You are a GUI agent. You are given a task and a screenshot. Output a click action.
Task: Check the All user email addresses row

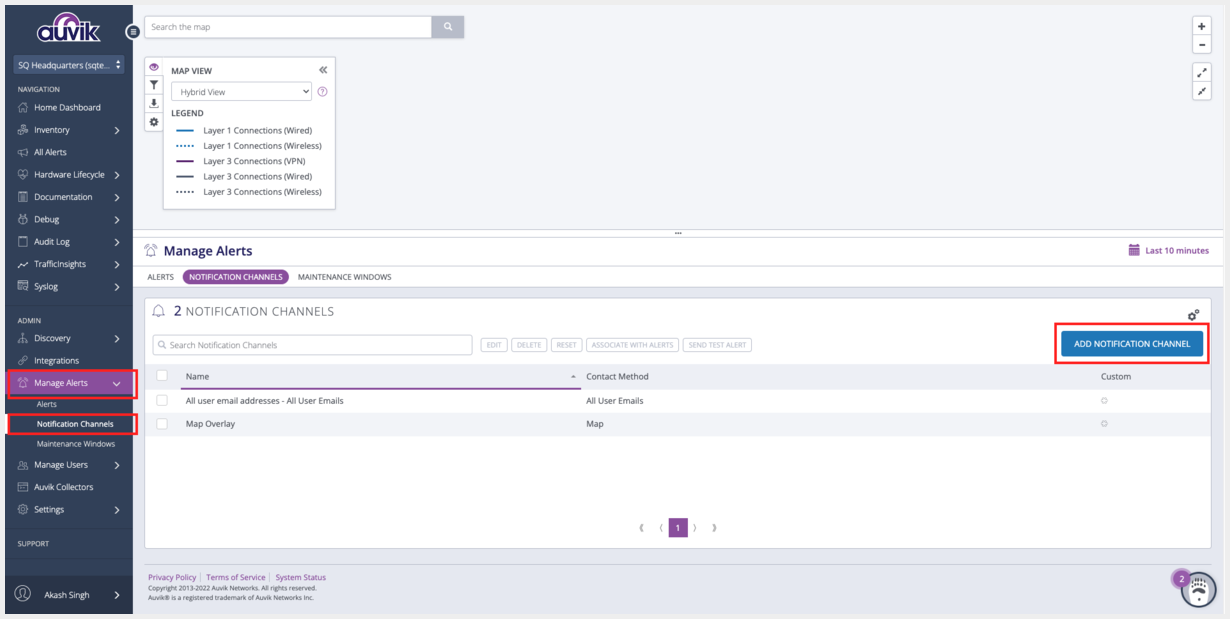[x=161, y=400]
